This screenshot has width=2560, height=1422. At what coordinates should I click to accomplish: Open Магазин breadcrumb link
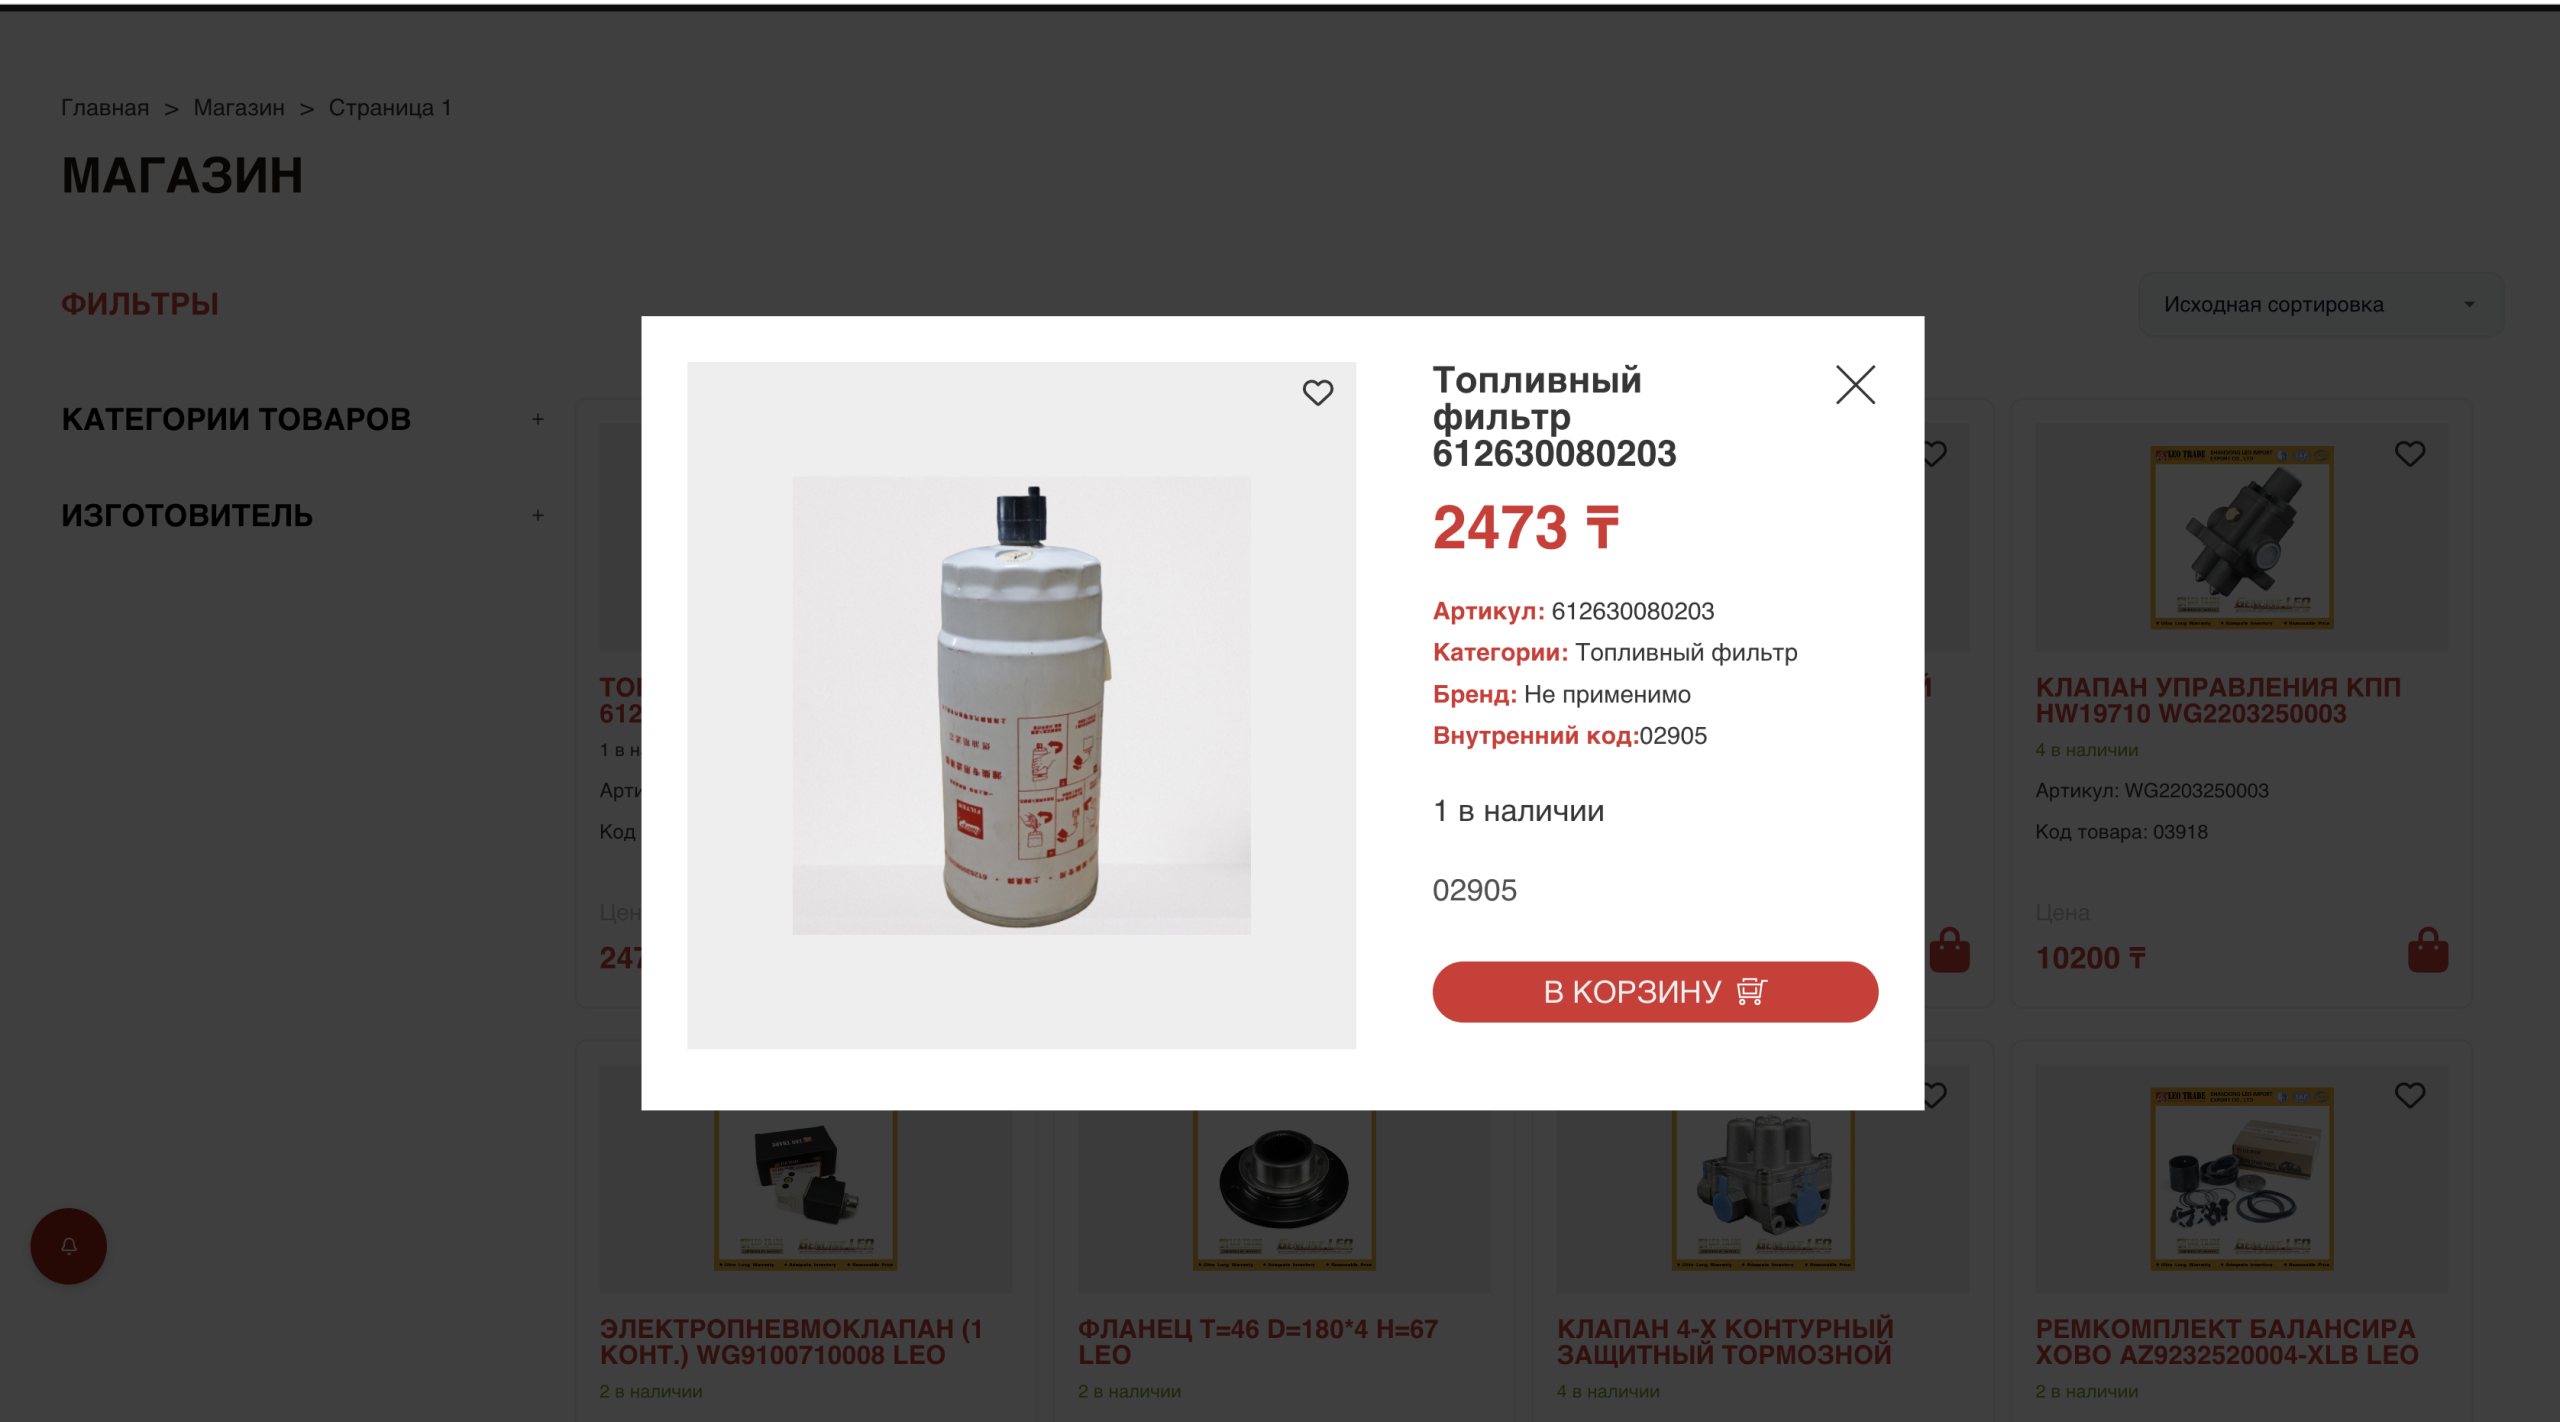pyautogui.click(x=239, y=107)
